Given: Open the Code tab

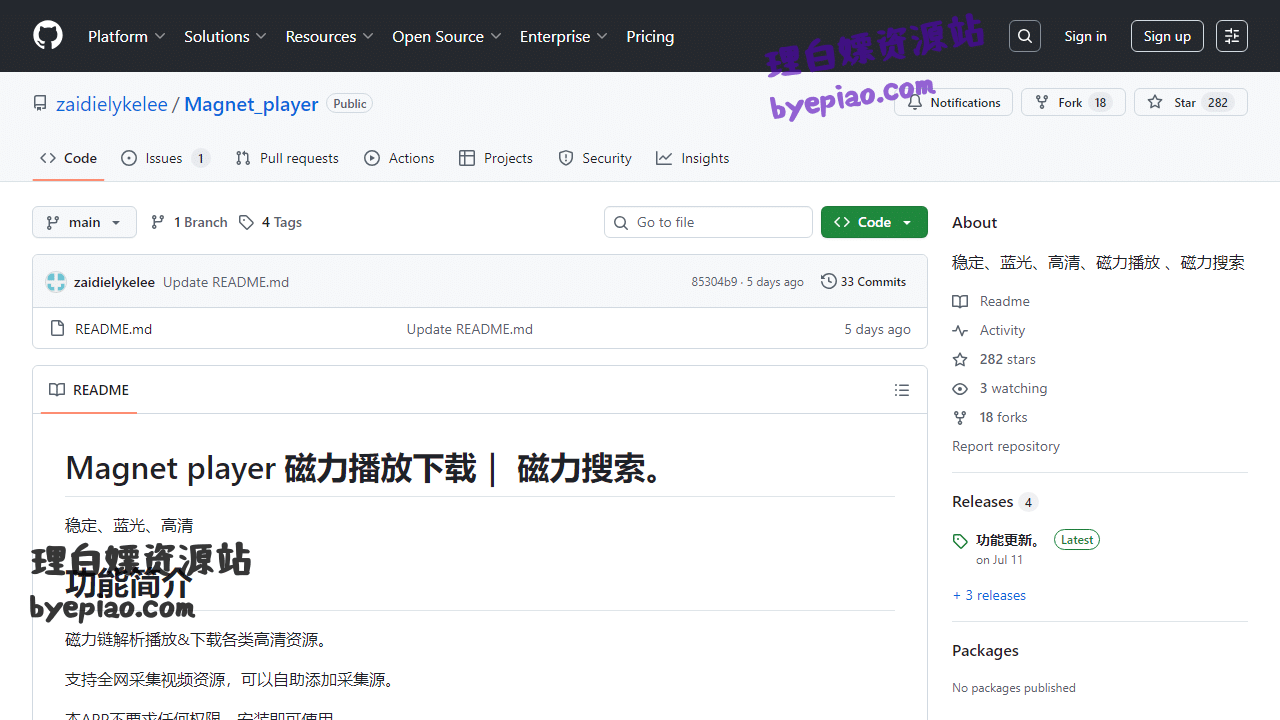Looking at the screenshot, I should (x=68, y=158).
